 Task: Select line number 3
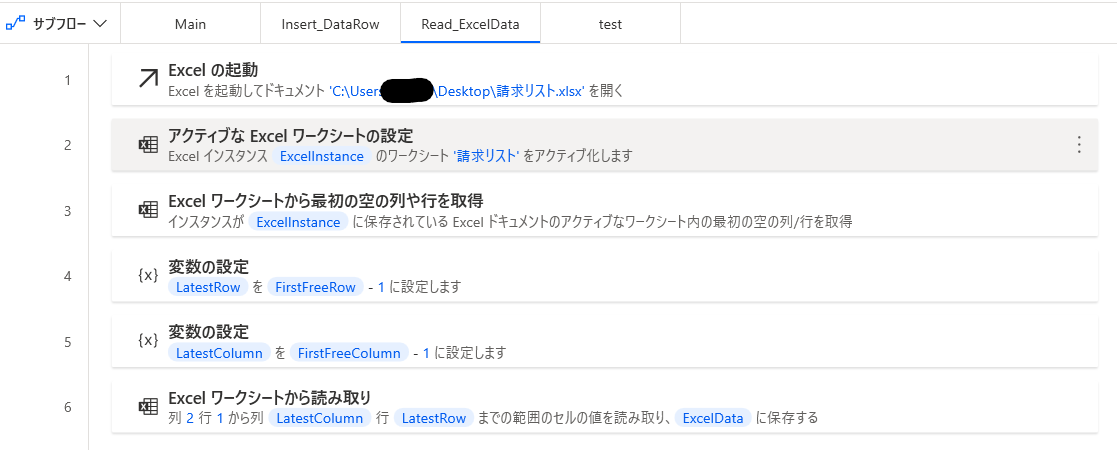(x=67, y=211)
